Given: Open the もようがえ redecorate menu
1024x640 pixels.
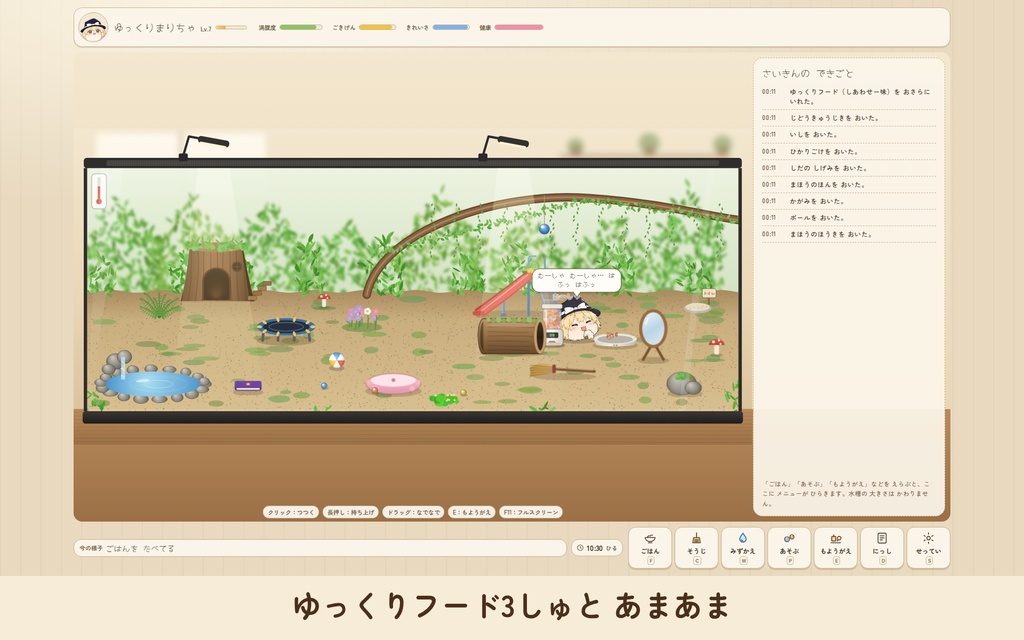Looking at the screenshot, I should pos(835,547).
